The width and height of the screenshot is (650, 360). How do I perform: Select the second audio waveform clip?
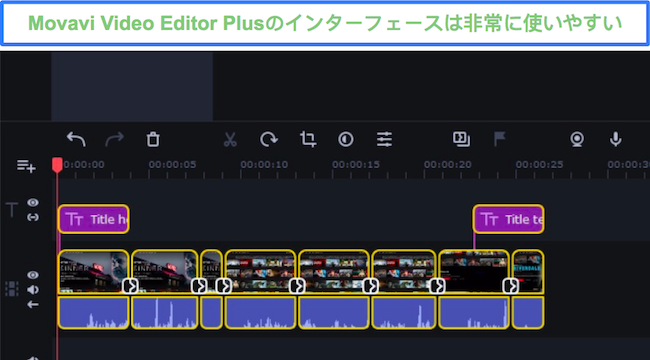(x=165, y=313)
